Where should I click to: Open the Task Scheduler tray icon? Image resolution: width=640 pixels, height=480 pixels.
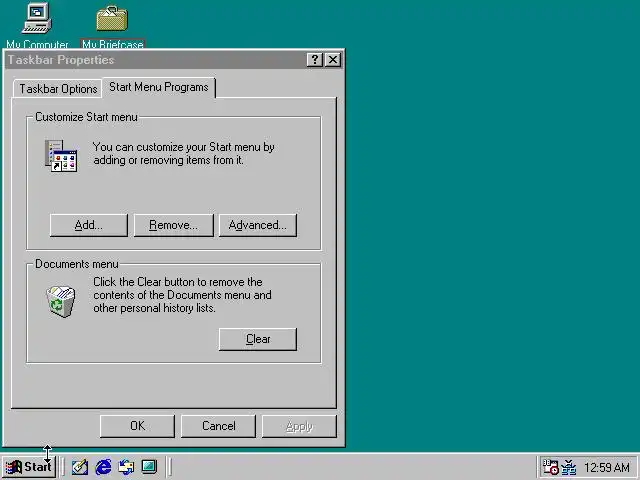pos(550,467)
